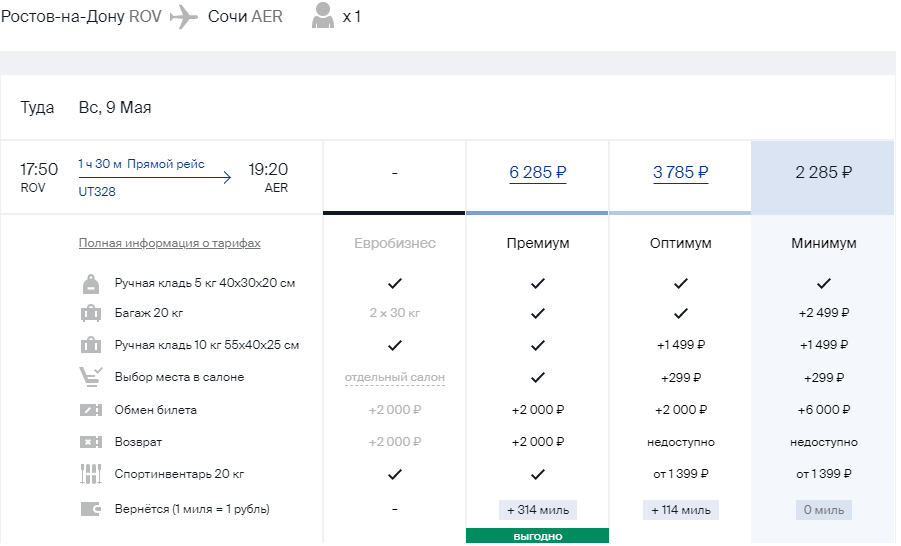Viewport: 901px width, 546px height.
Task: Click the x 1 passenger count
Action: (x=352, y=17)
